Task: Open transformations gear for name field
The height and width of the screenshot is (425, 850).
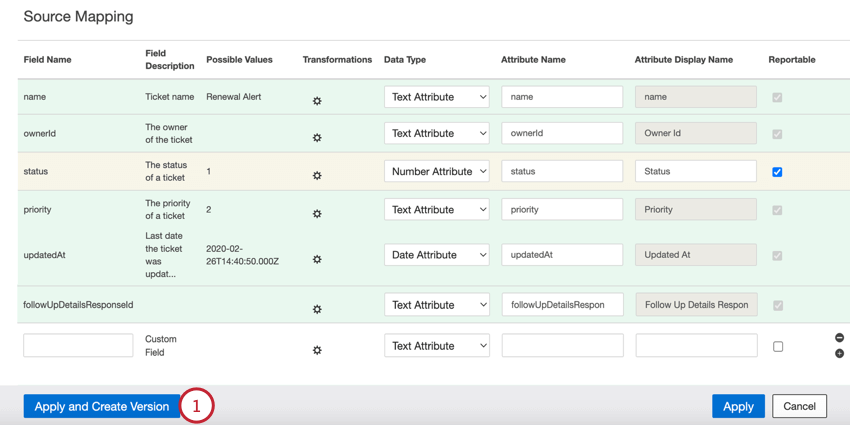Action: tap(317, 101)
